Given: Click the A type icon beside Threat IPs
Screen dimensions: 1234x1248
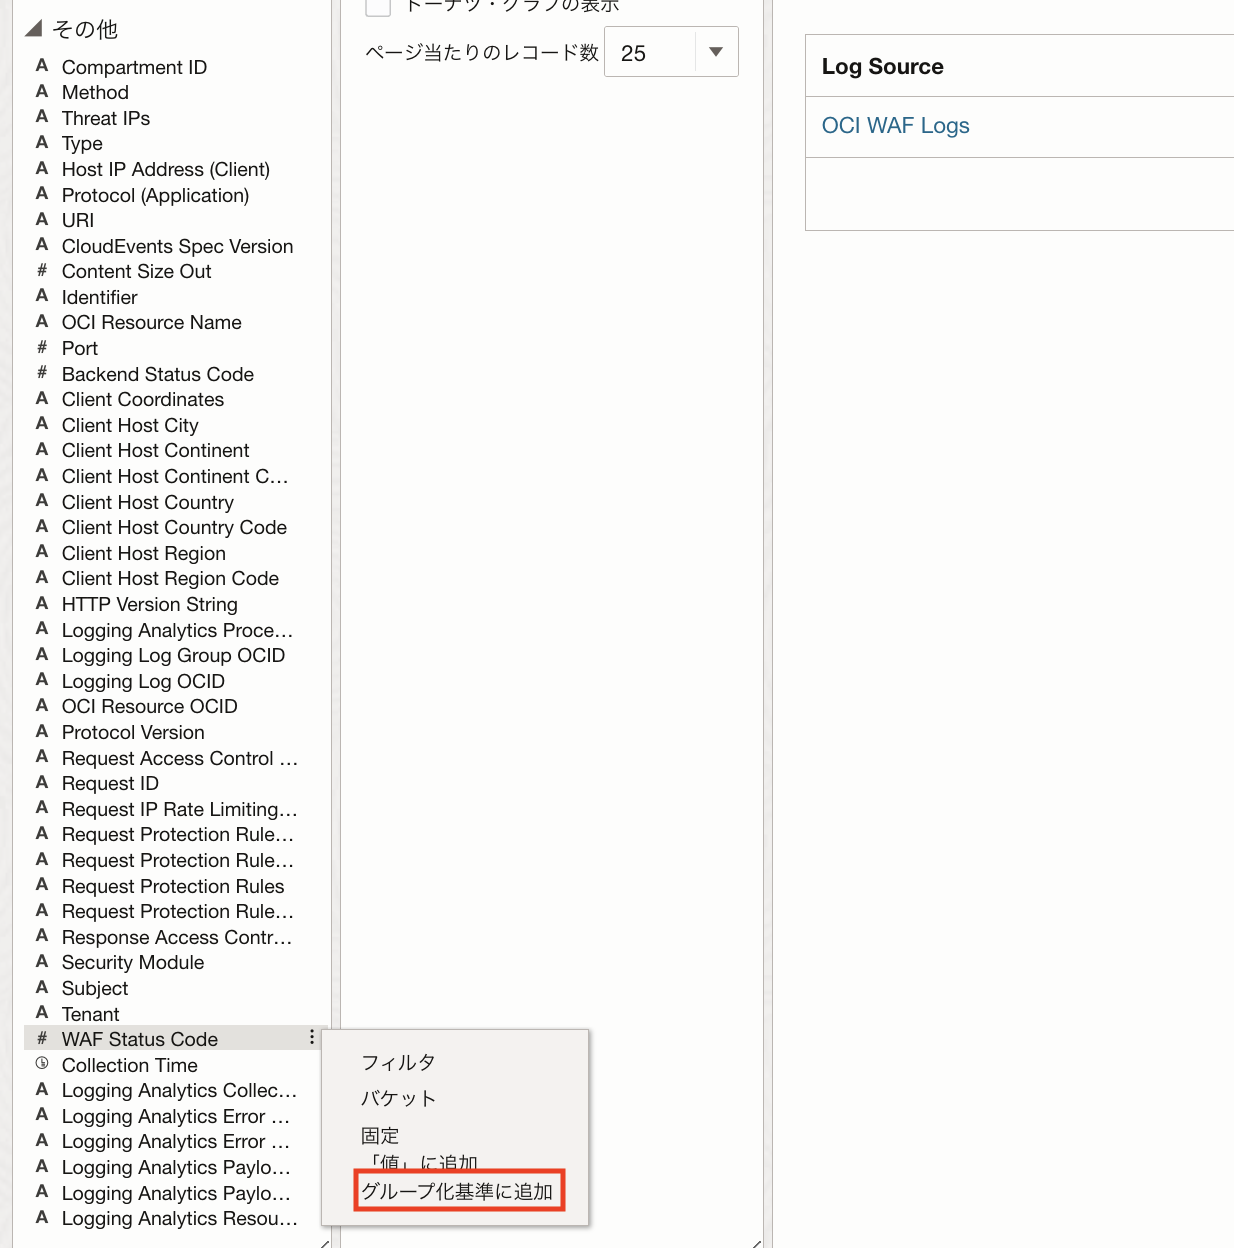Looking at the screenshot, I should (x=42, y=118).
